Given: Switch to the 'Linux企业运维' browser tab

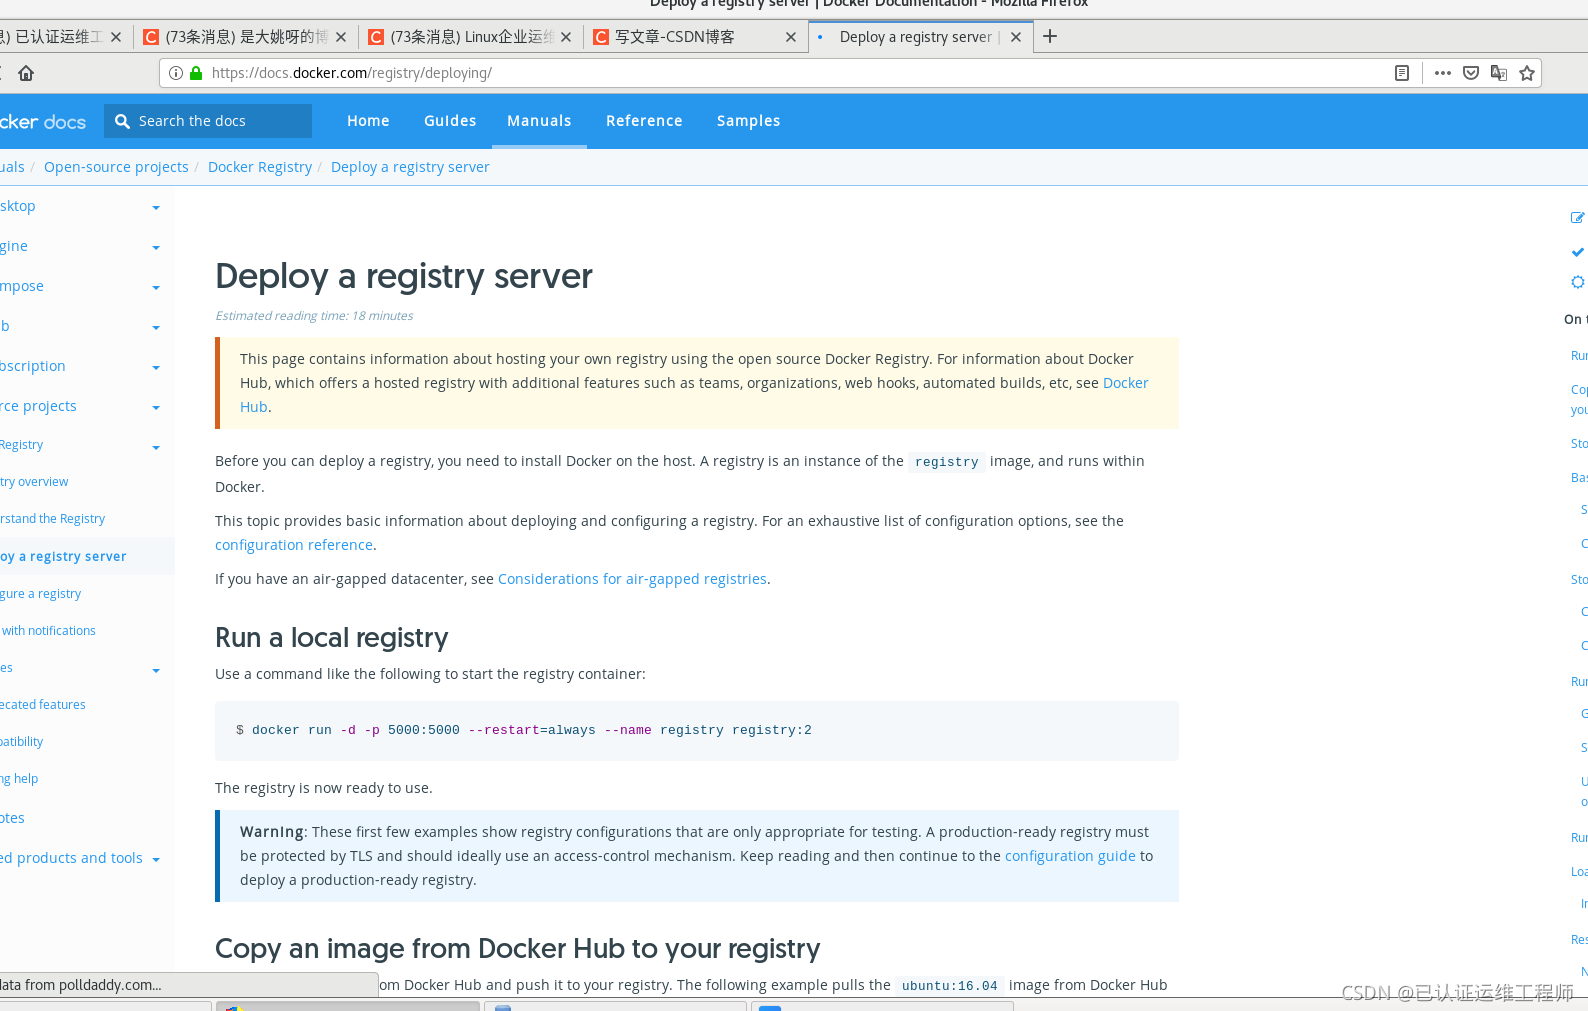Looking at the screenshot, I should pyautogui.click(x=470, y=37).
